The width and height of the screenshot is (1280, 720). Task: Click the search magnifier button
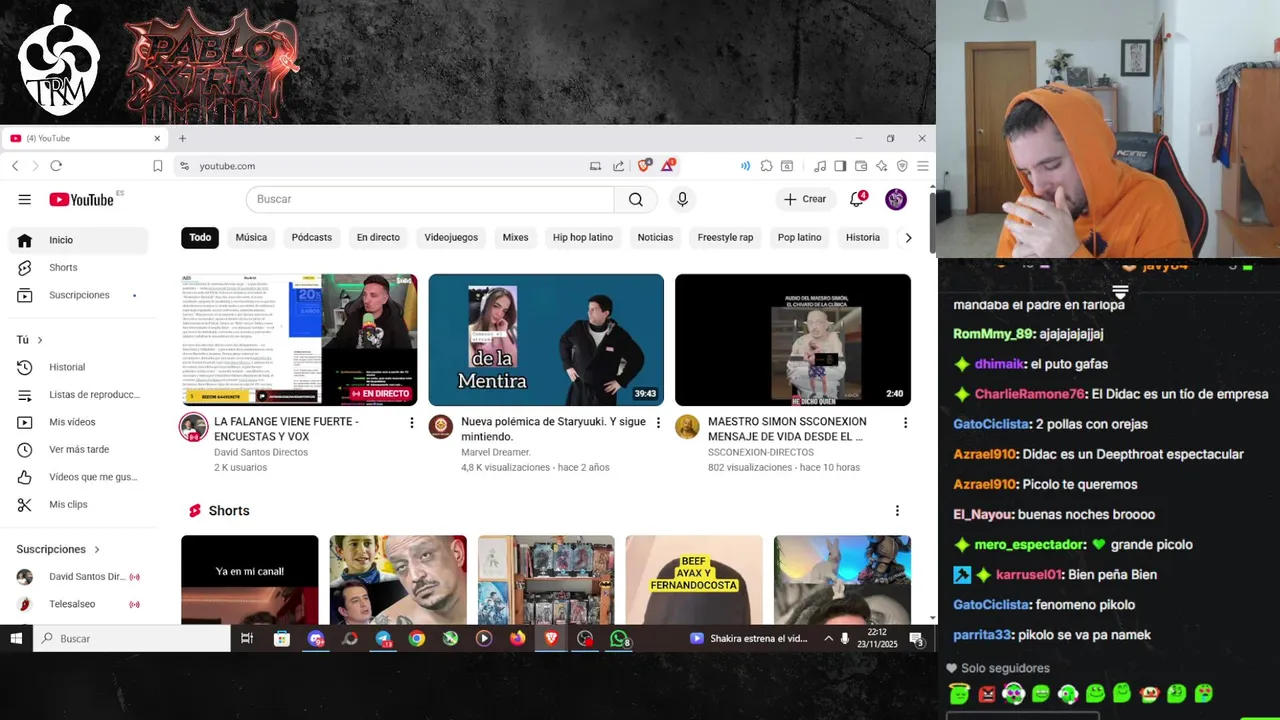coord(636,199)
